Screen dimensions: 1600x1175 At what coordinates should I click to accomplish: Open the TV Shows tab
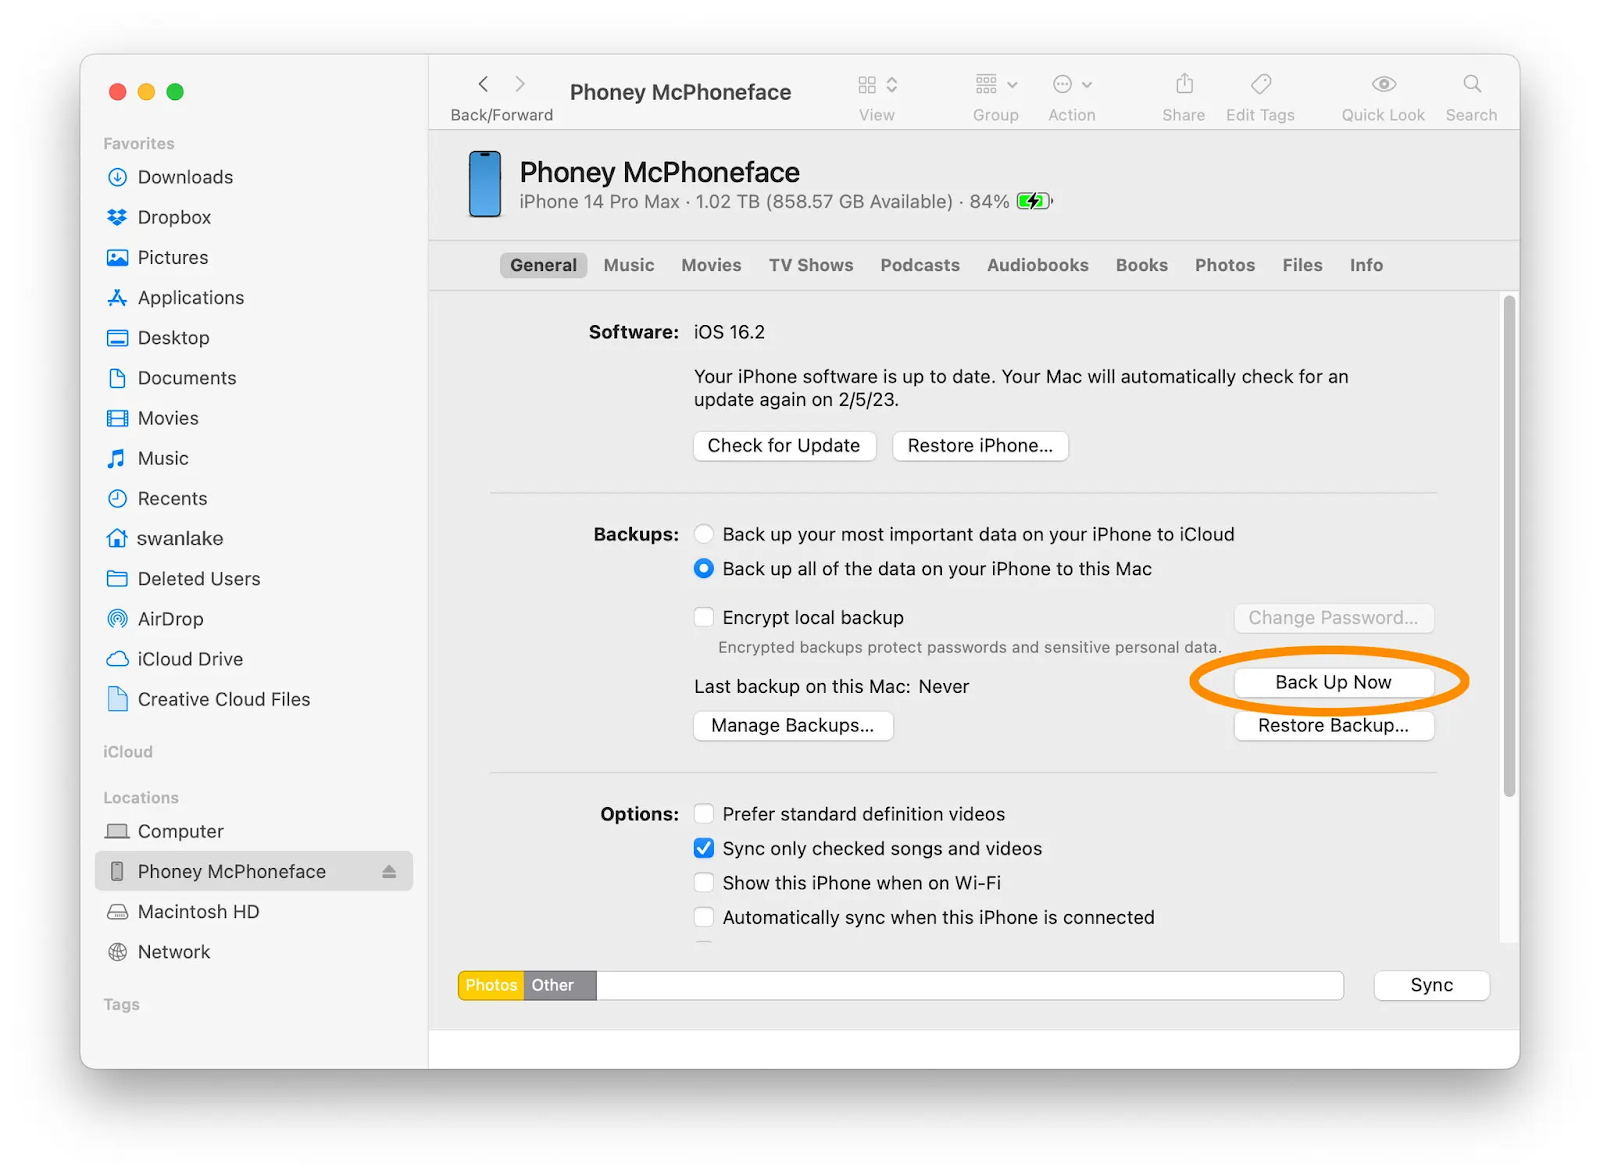(x=811, y=265)
